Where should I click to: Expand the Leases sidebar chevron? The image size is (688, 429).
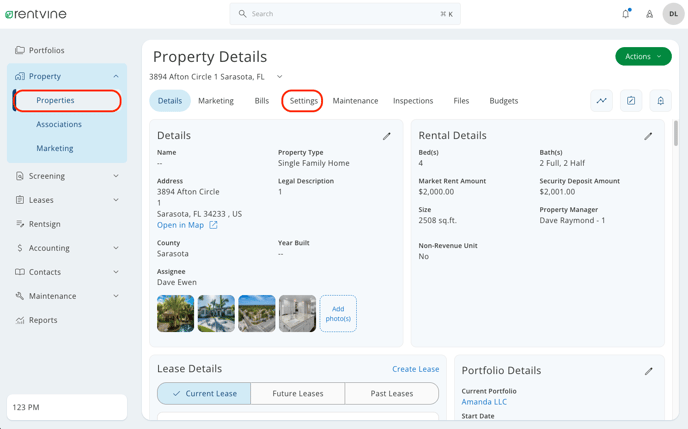tap(116, 200)
